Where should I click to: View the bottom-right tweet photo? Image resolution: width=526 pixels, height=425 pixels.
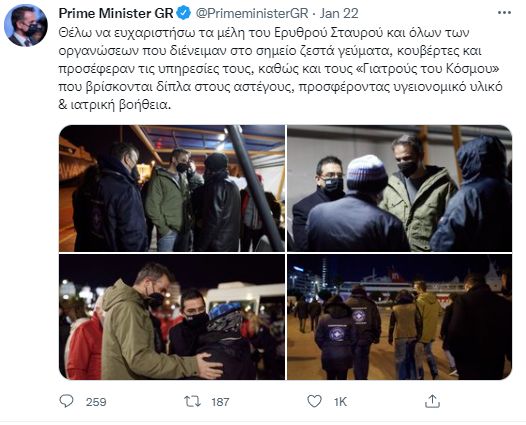tap(400, 317)
